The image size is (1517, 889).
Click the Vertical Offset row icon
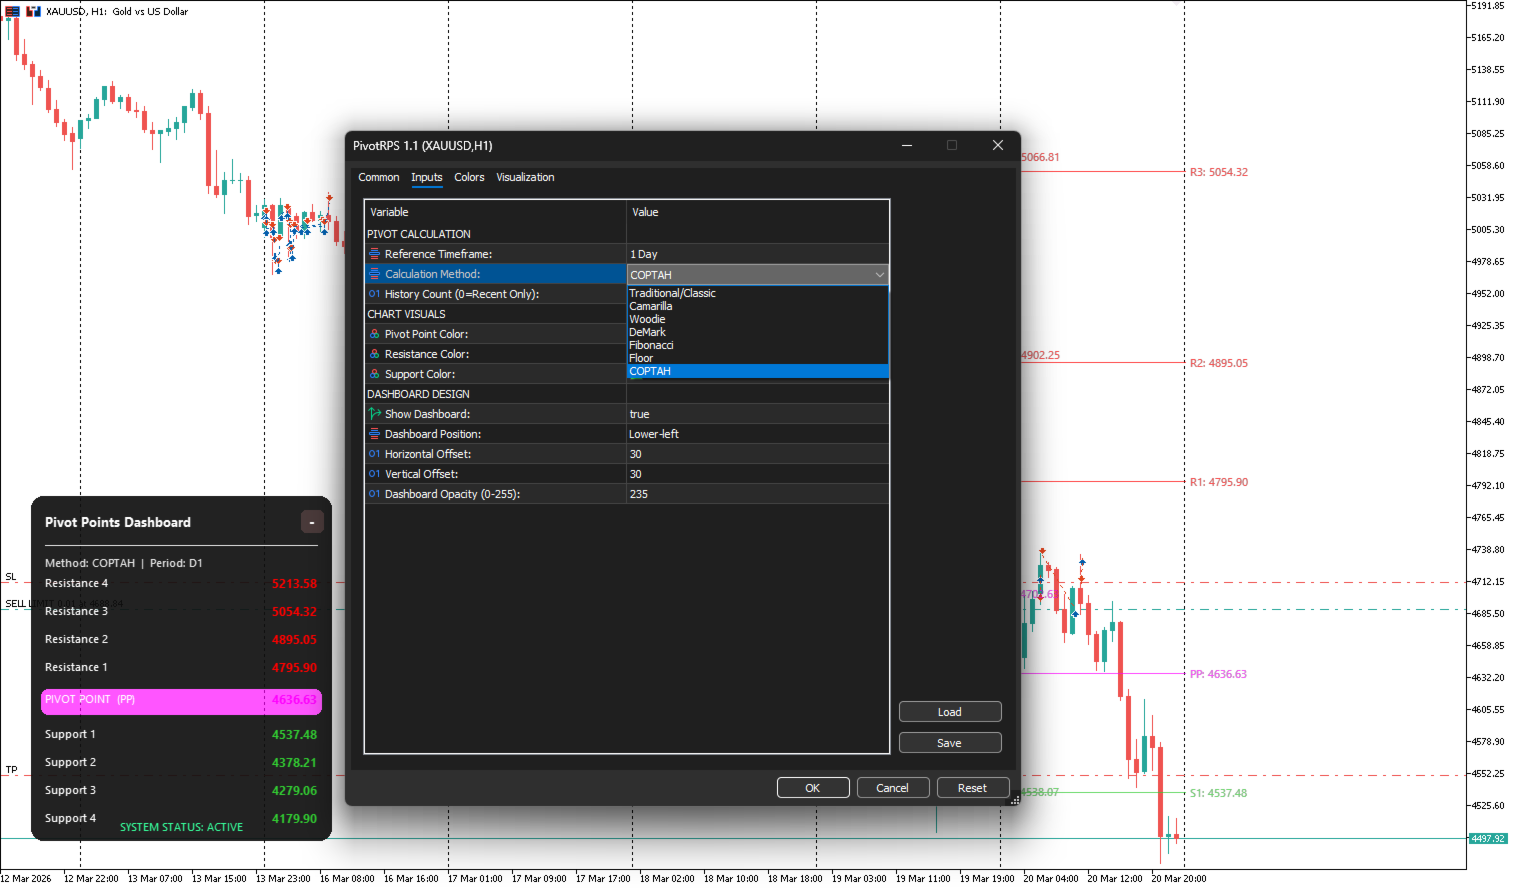click(x=374, y=474)
